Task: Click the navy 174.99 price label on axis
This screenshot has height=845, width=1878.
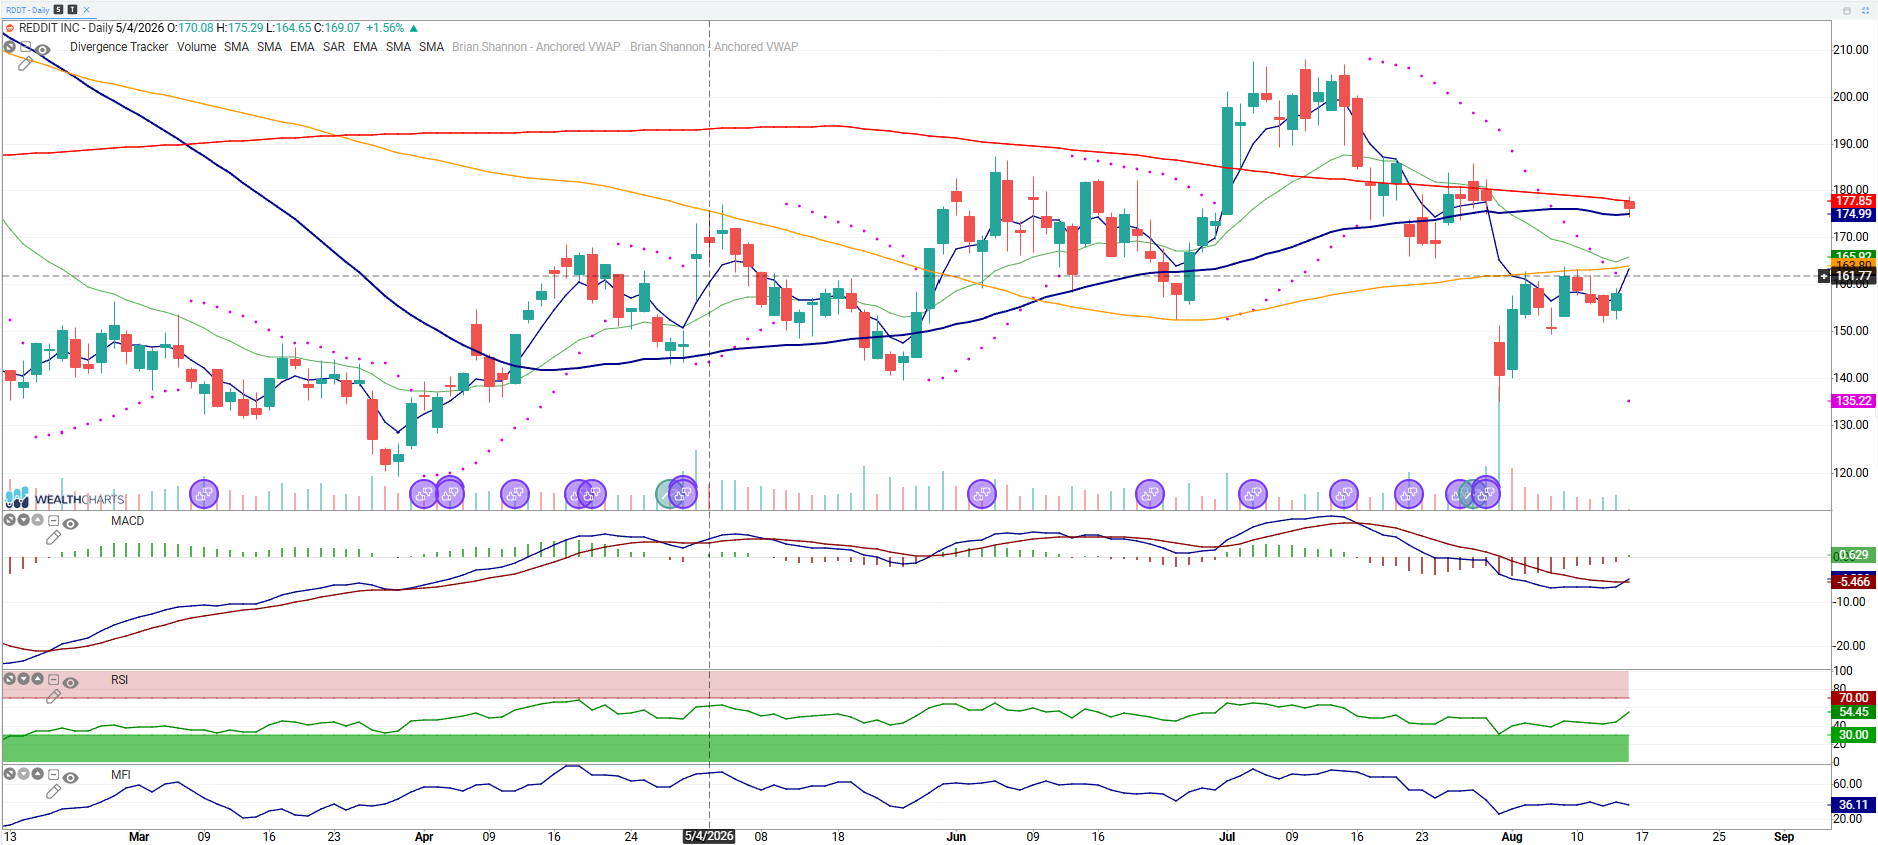Action: (1853, 214)
